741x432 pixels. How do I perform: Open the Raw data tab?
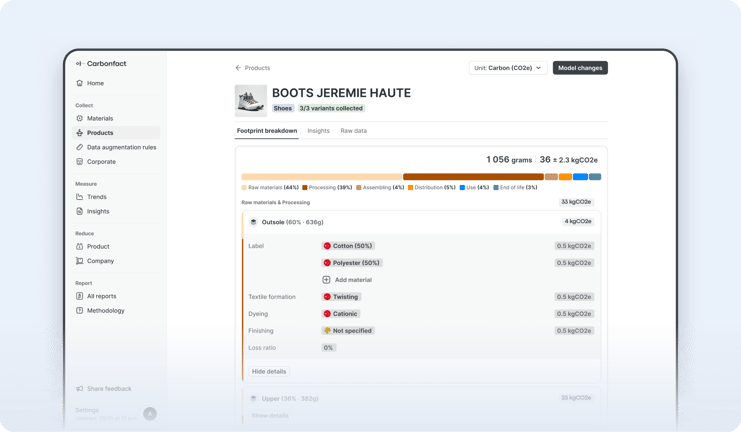[x=353, y=131]
